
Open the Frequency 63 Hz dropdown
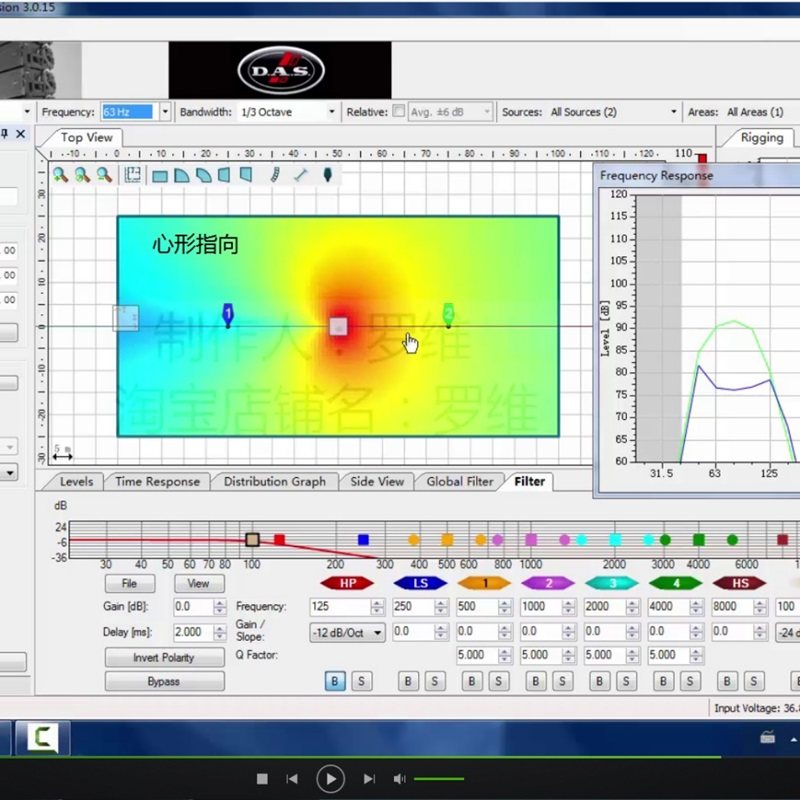[165, 112]
